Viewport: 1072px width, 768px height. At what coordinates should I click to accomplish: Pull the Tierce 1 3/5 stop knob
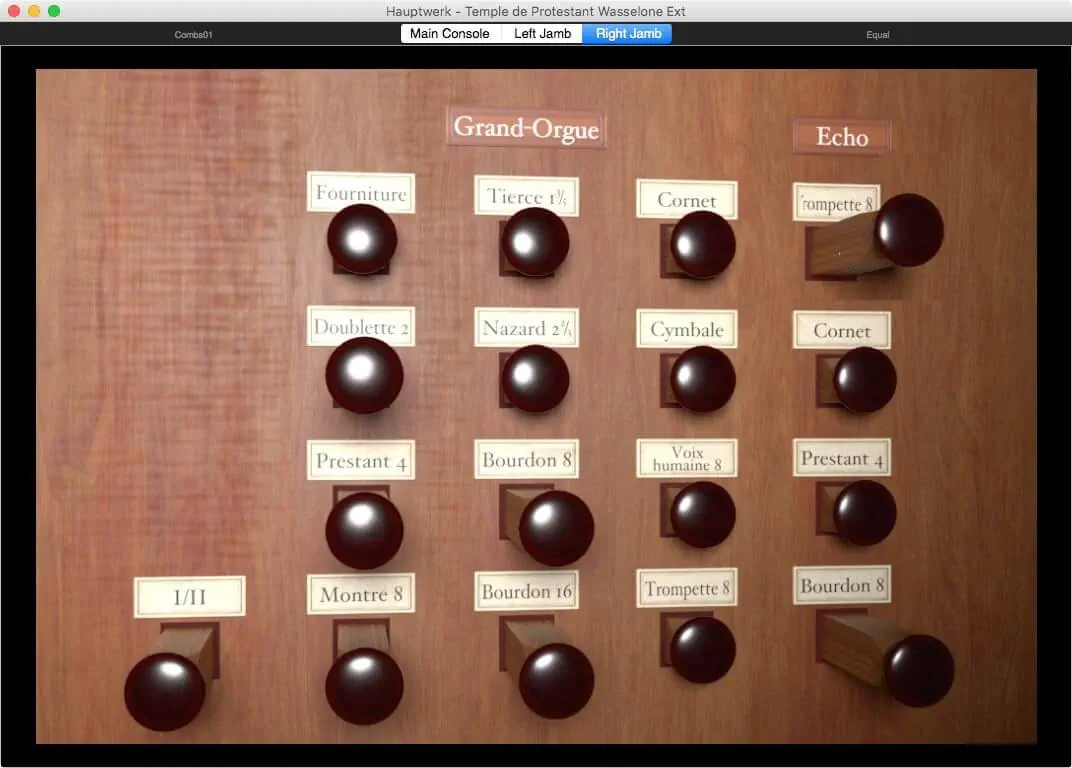(535, 242)
